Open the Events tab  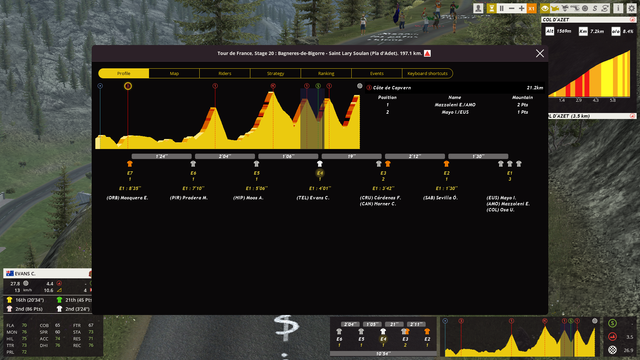coord(377,73)
